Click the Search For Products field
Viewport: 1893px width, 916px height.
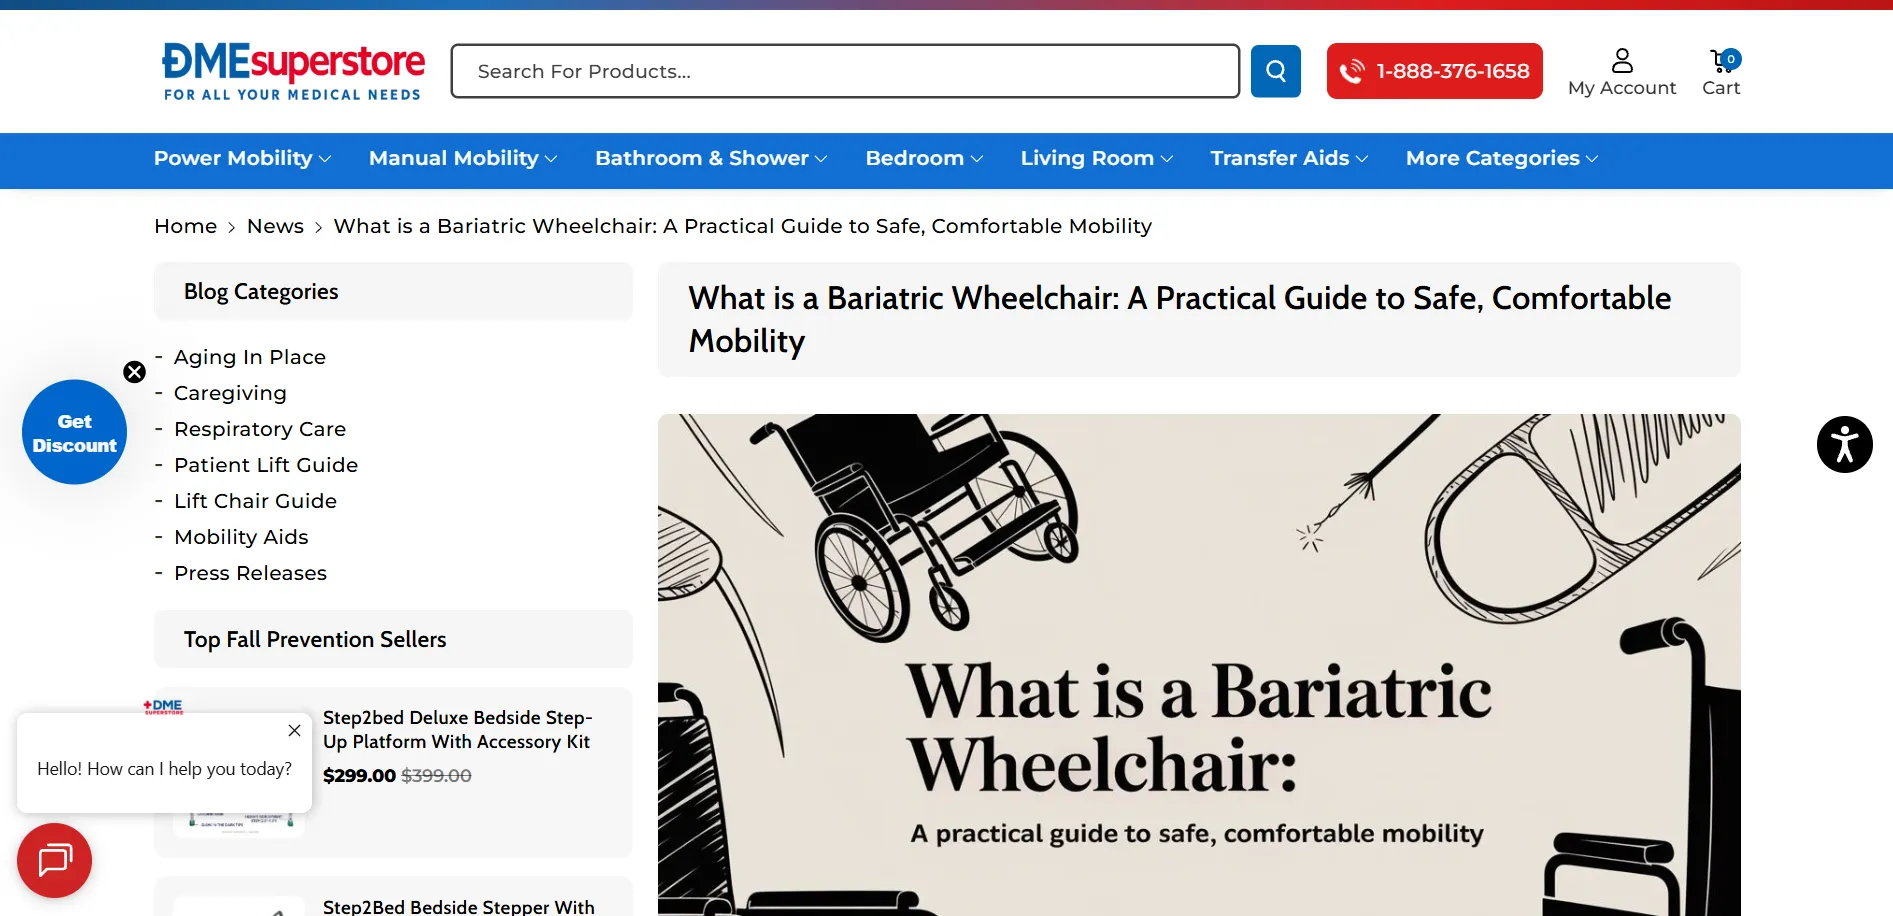[845, 71]
